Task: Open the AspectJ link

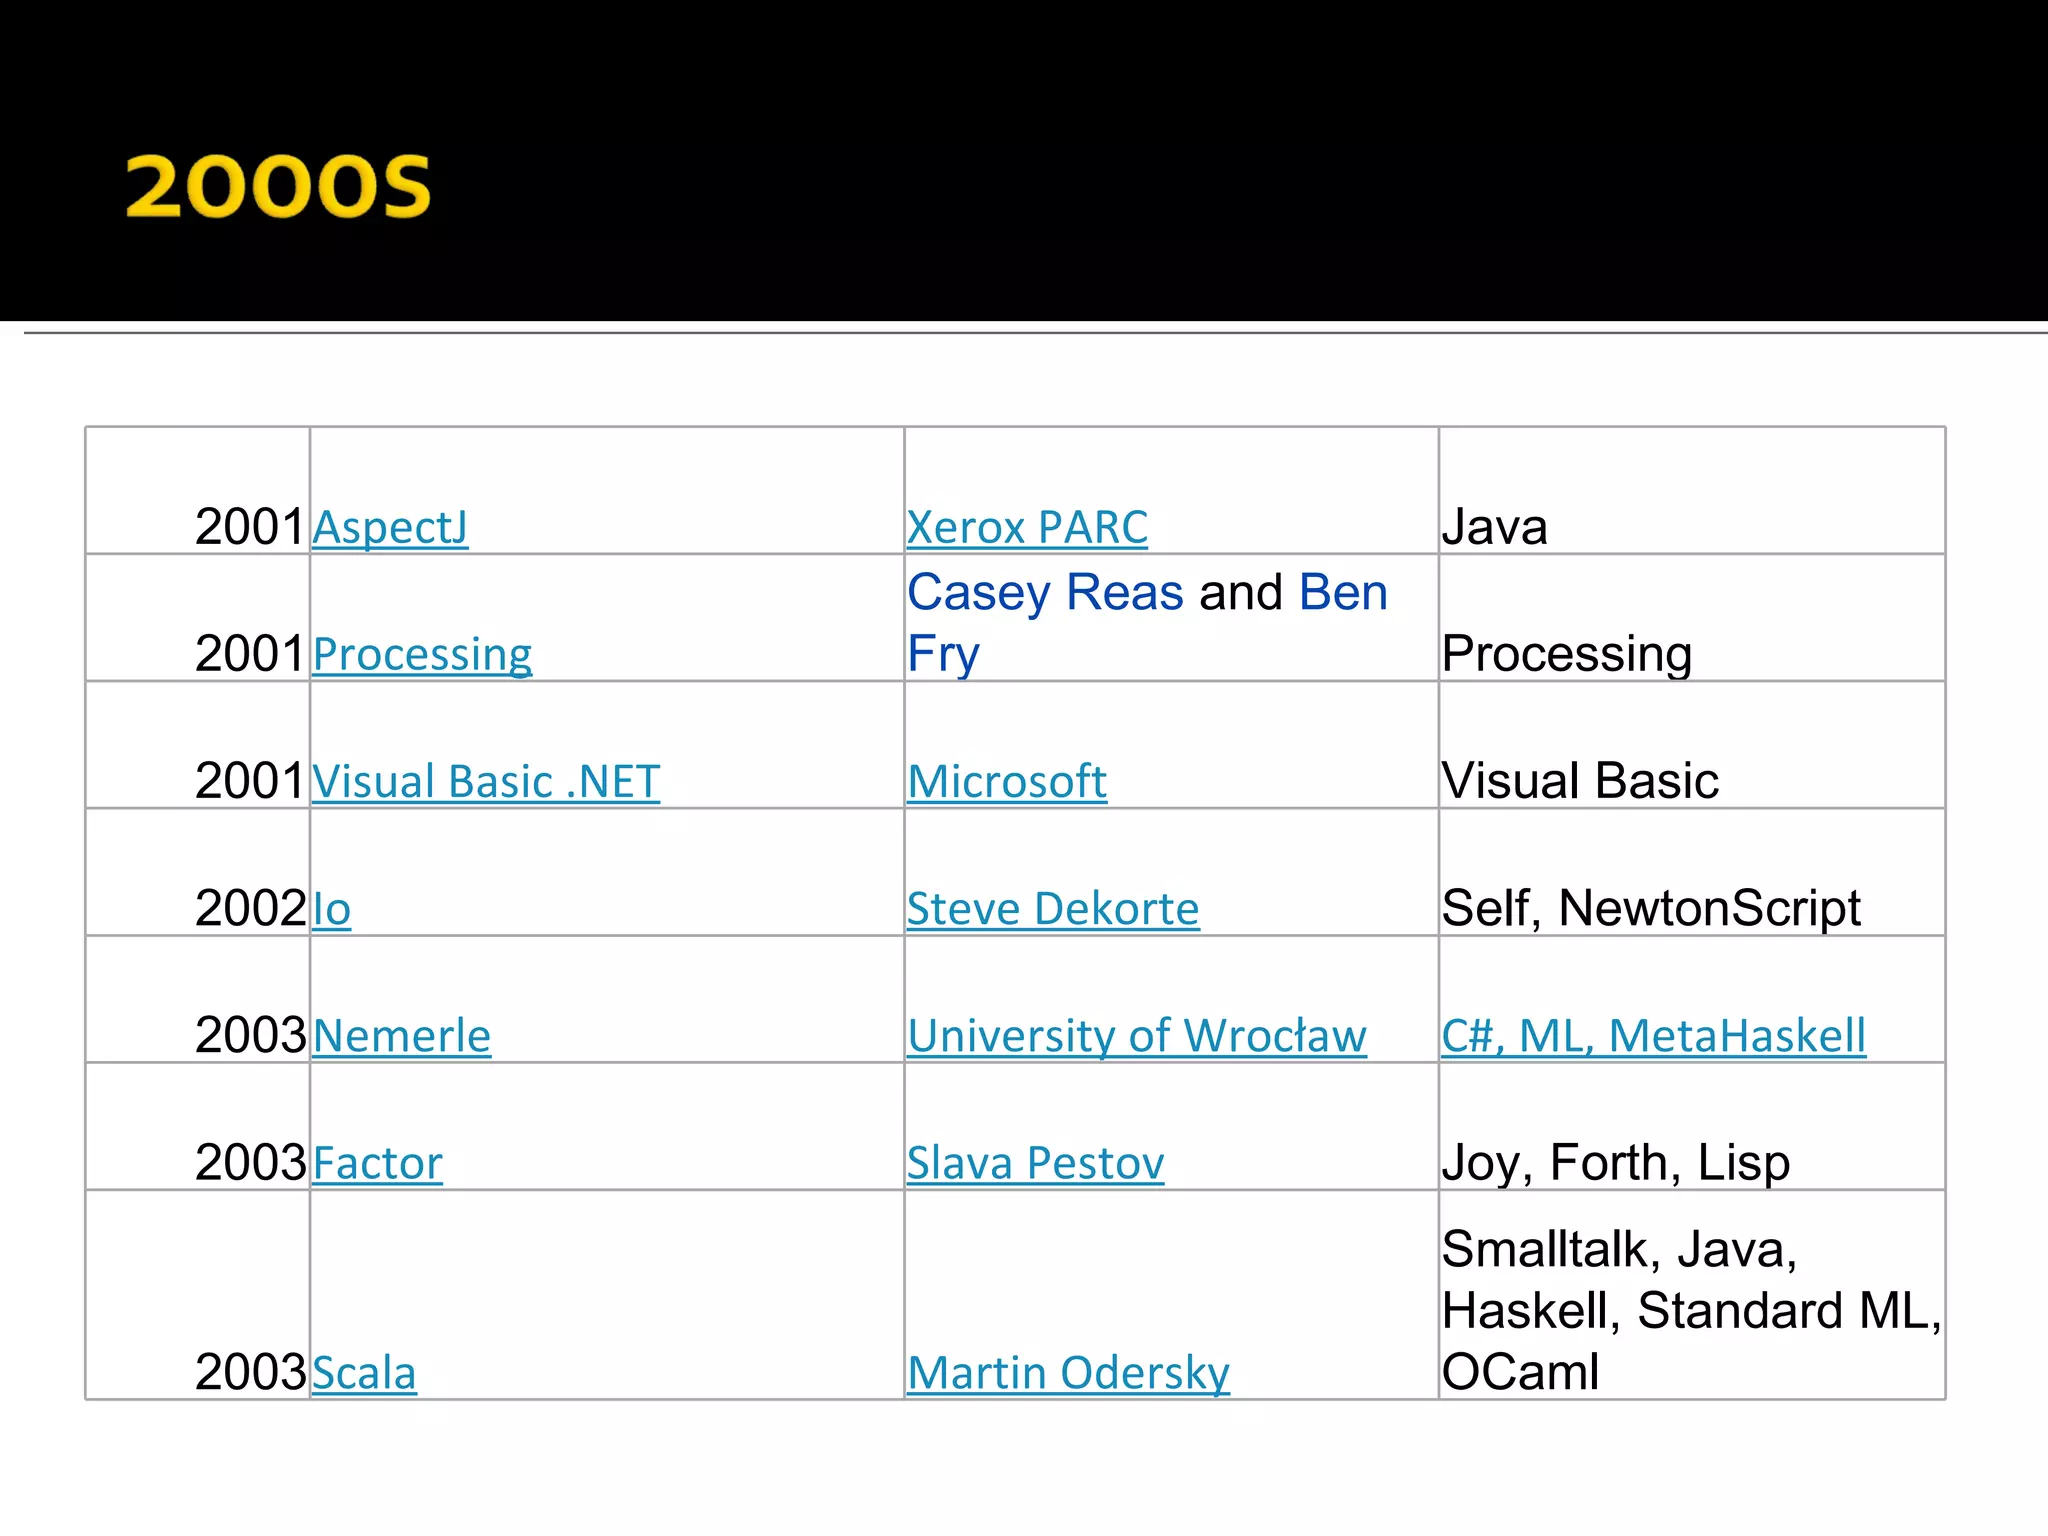Action: (390, 528)
